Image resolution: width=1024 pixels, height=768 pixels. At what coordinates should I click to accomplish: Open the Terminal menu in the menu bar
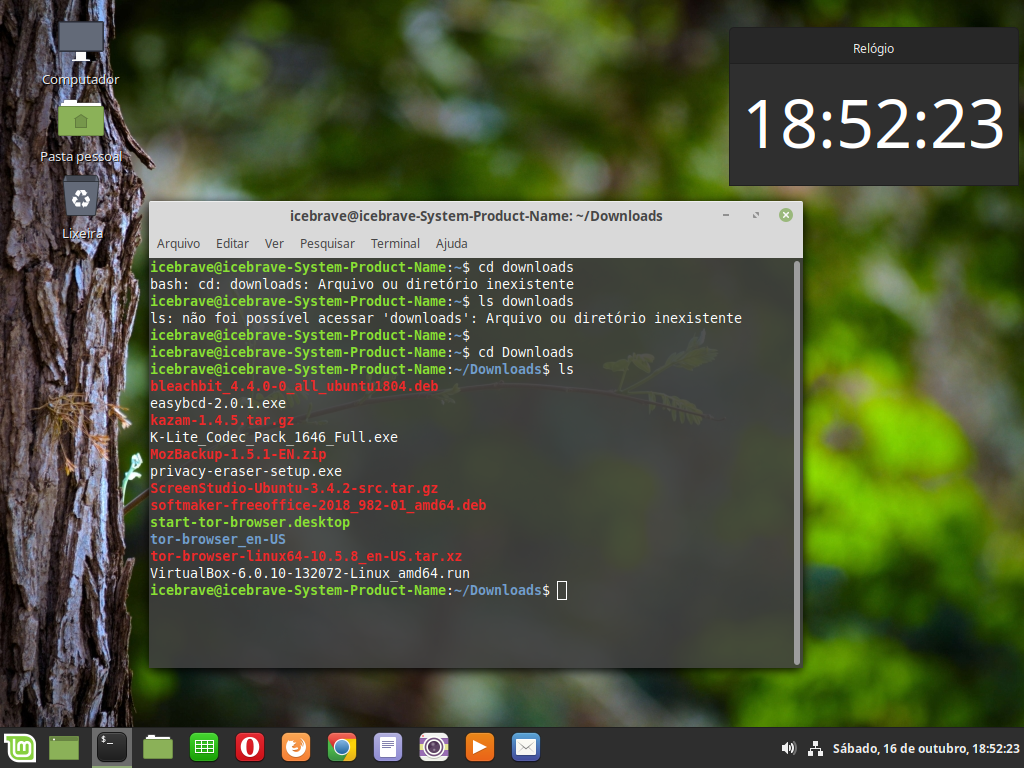[x=395, y=244]
